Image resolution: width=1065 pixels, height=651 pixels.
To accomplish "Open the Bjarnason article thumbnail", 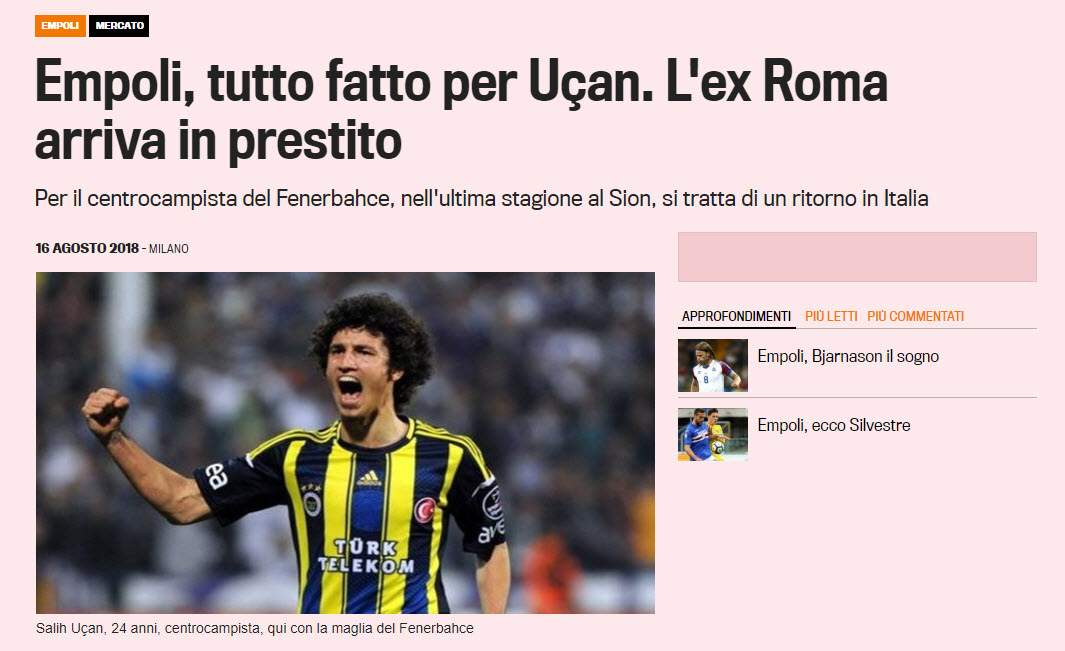I will point(712,366).
